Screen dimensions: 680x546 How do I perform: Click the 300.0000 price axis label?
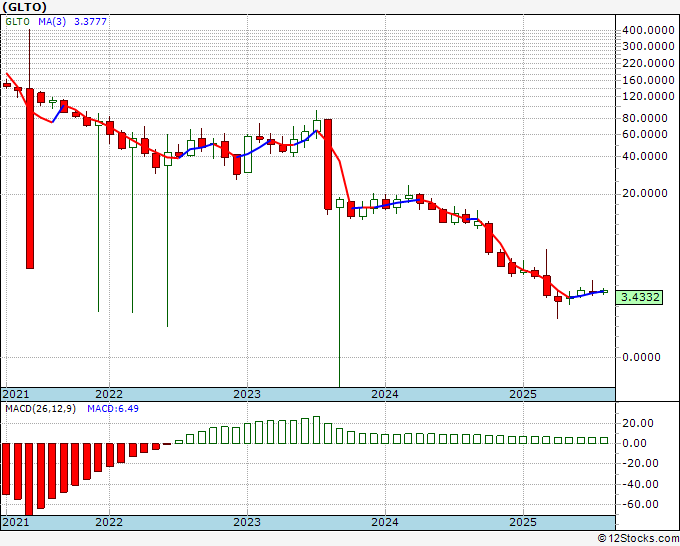pyautogui.click(x=648, y=46)
